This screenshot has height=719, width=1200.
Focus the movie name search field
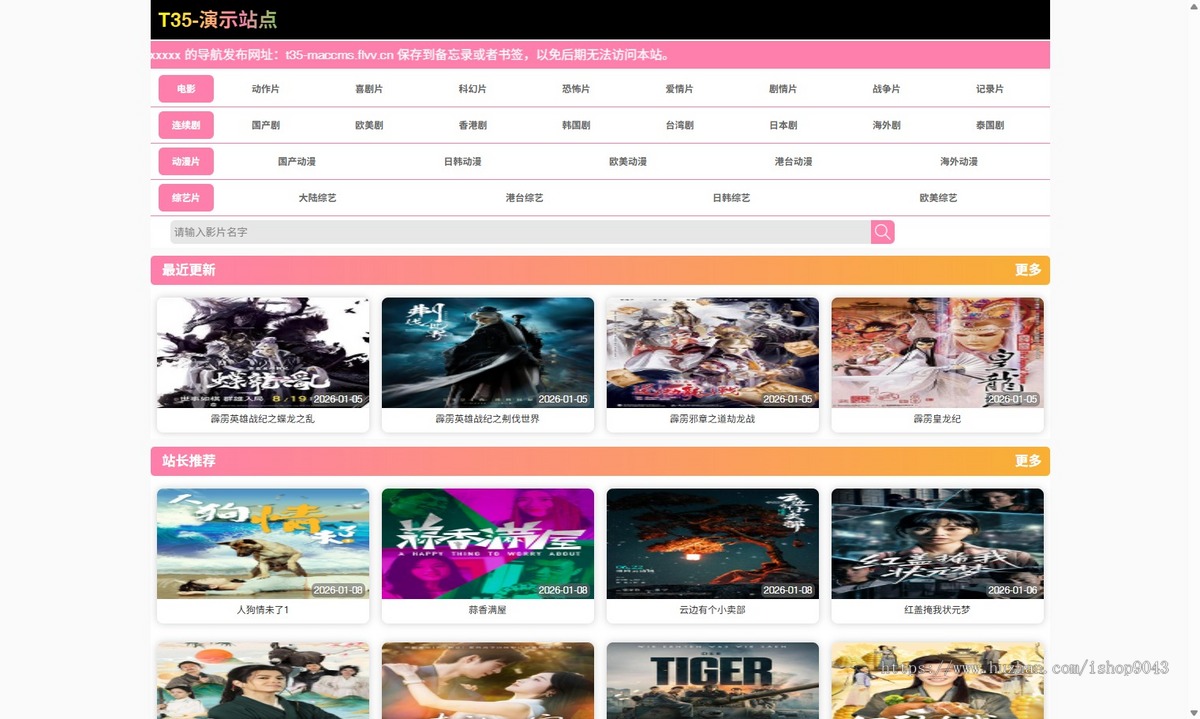520,232
